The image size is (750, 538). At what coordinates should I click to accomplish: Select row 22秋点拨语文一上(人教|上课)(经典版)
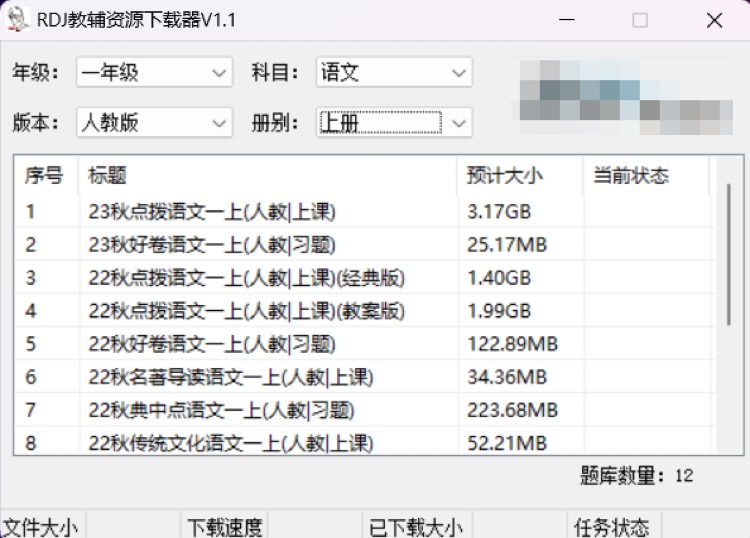point(364,277)
